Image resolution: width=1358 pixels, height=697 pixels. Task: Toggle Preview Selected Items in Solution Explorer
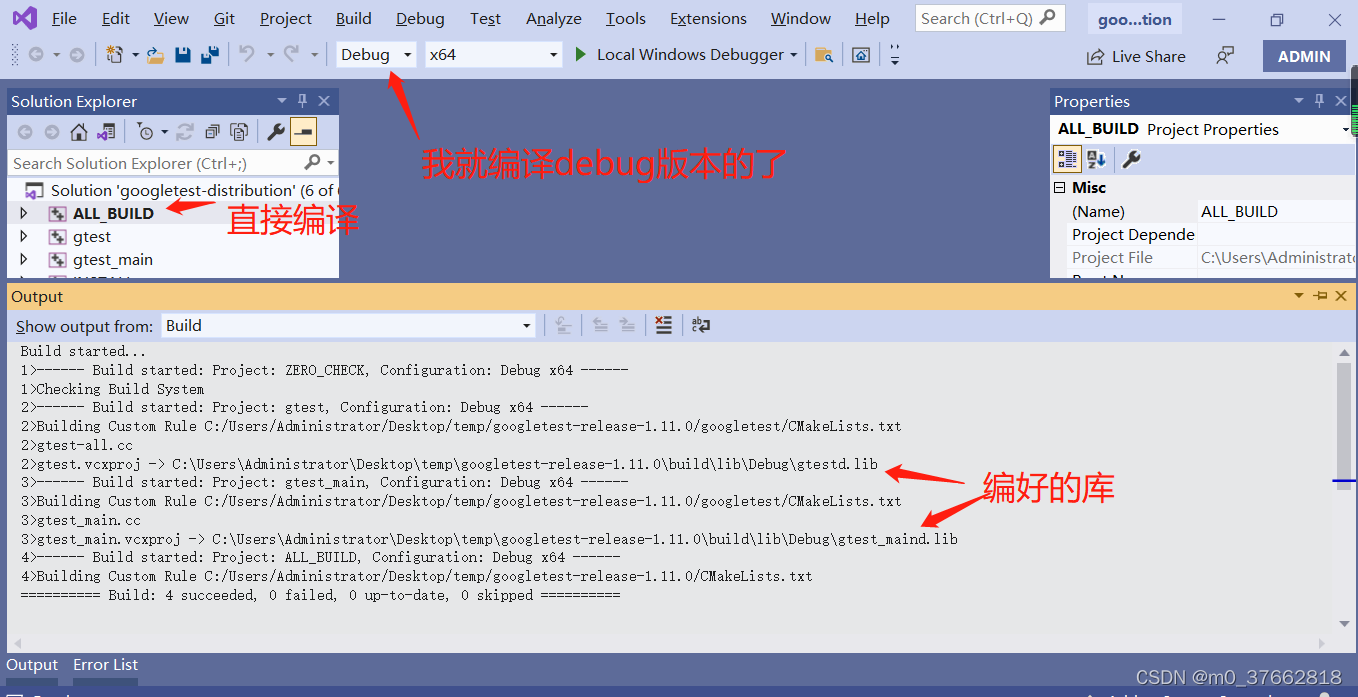click(304, 132)
